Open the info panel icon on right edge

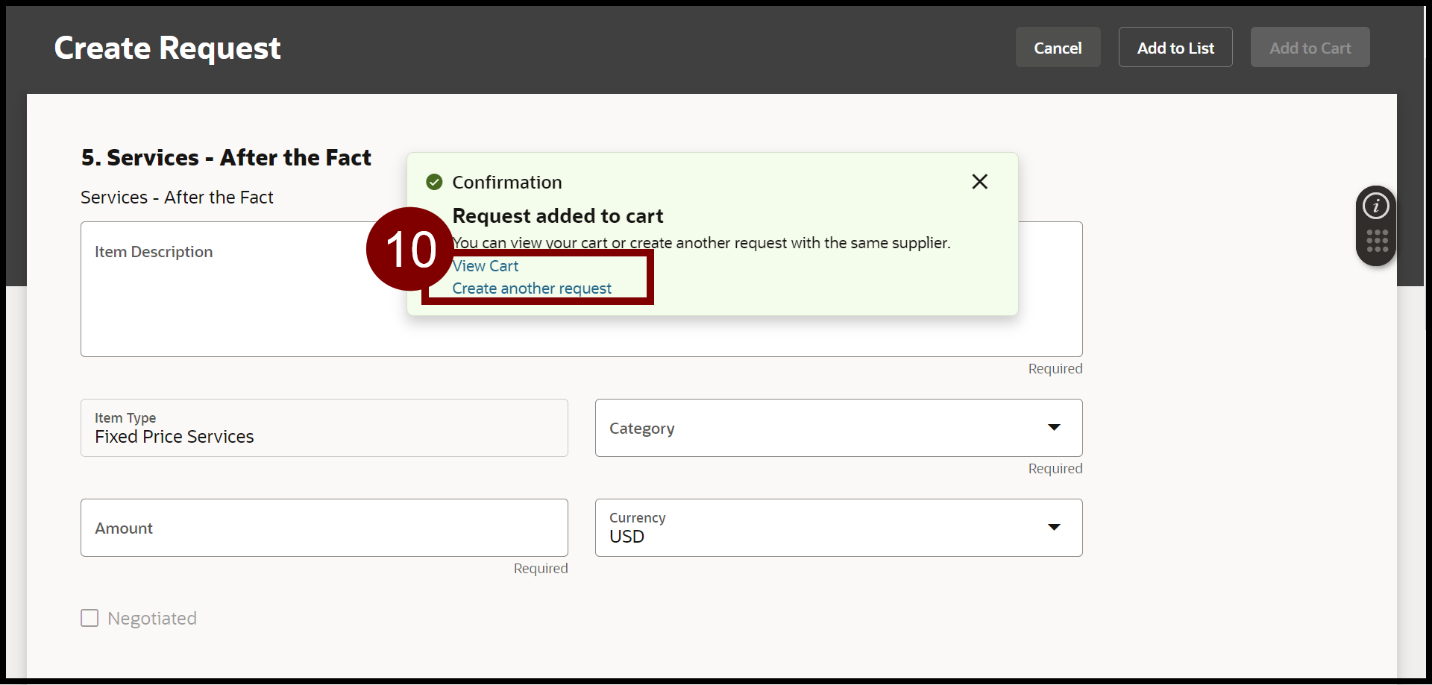click(1377, 206)
